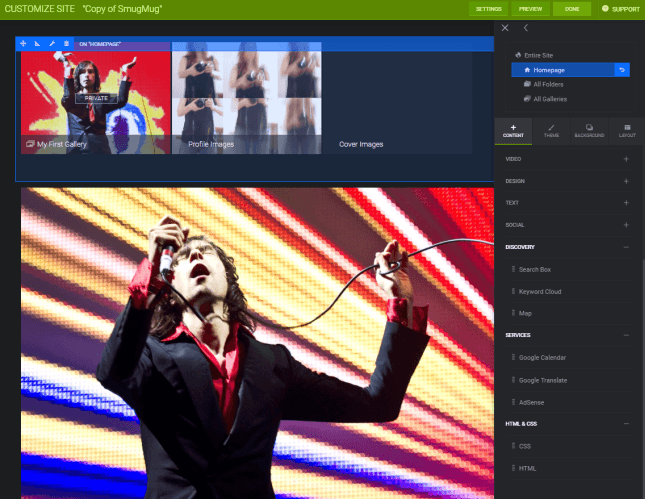The width and height of the screenshot is (645, 499).
Task: Click the drag handle next to CSS
Action: coord(513,446)
